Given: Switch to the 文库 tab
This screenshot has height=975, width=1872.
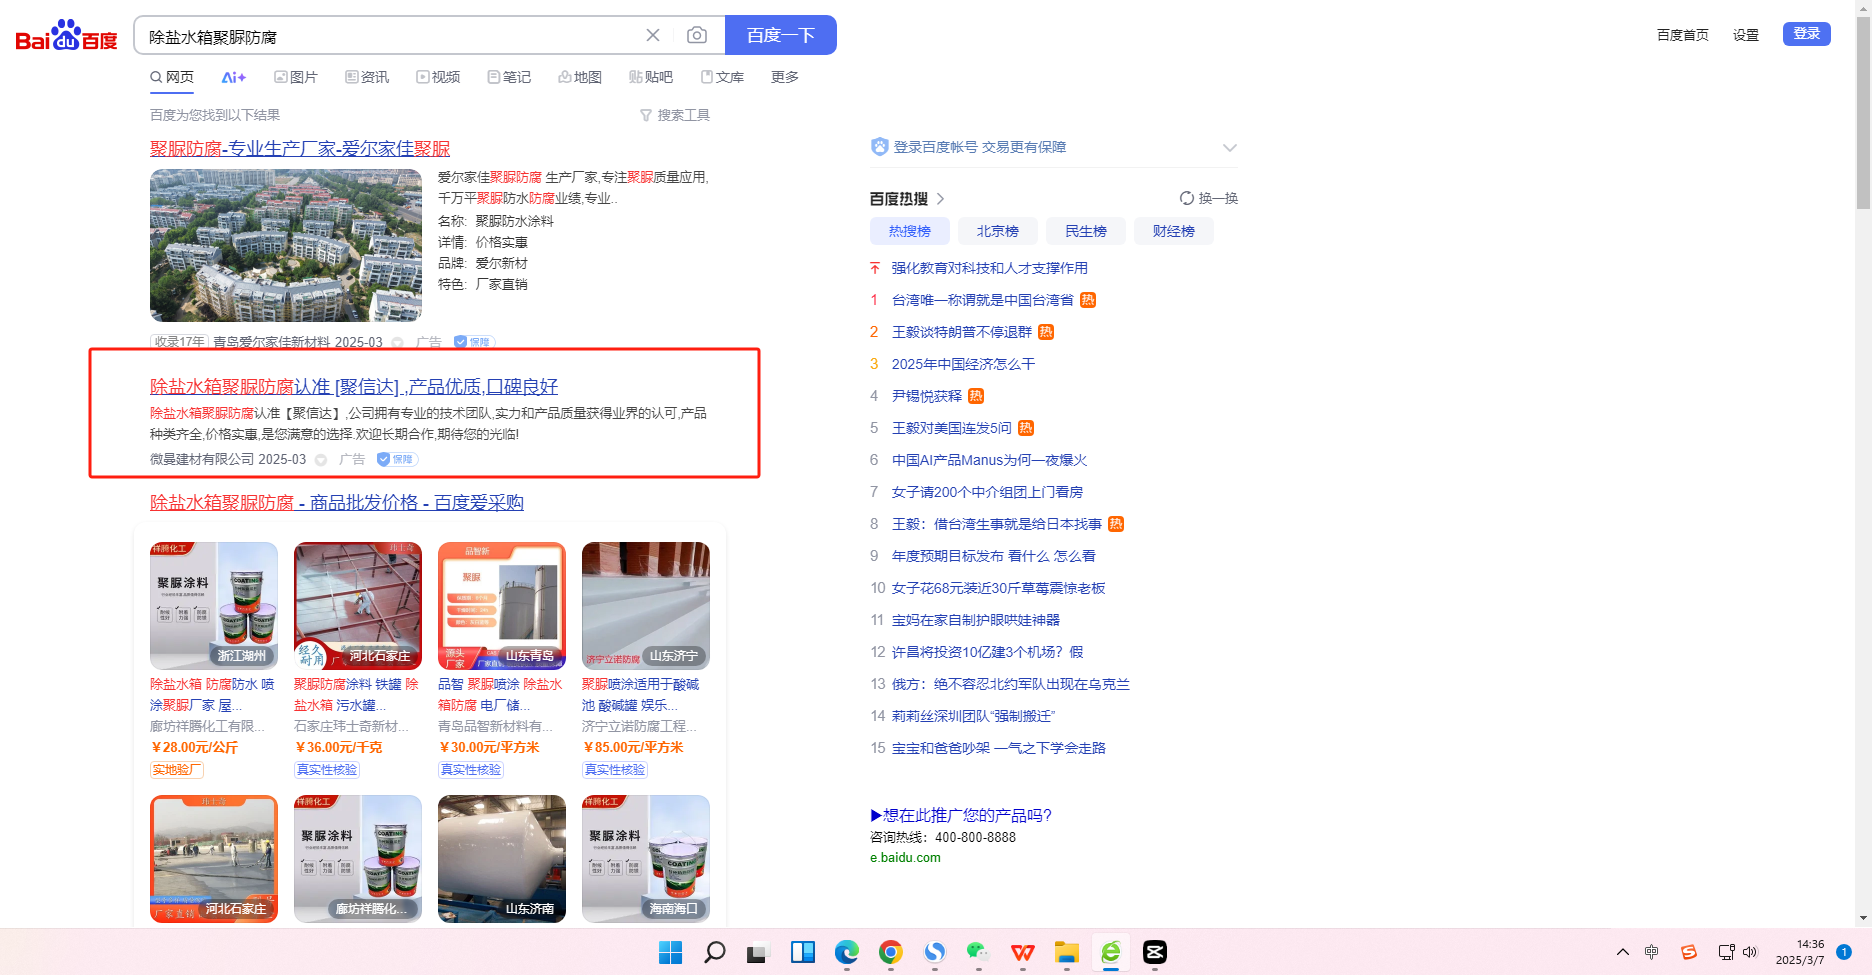Looking at the screenshot, I should point(722,77).
